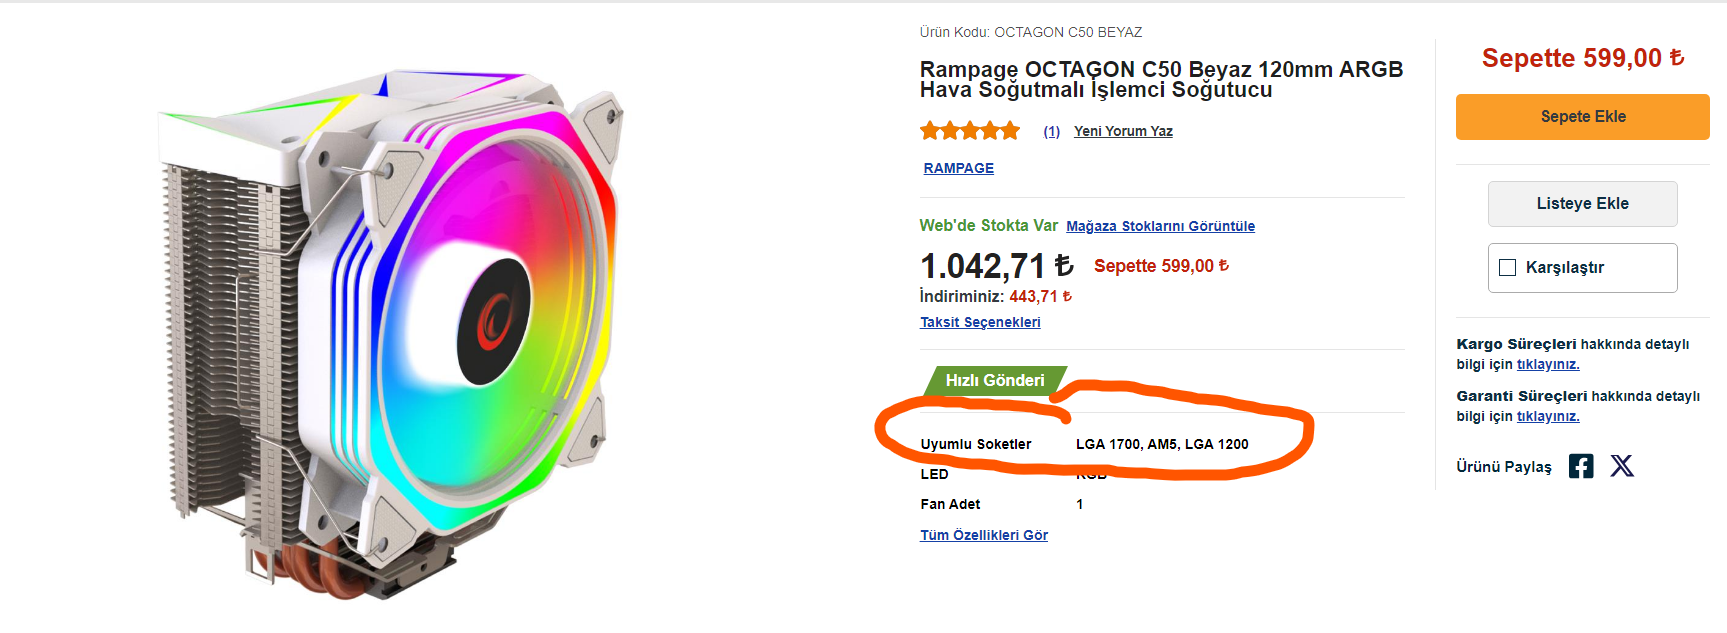Screen dimensions: 1727x633
Task: Open the RAMPAGE brand link
Action: coord(958,168)
